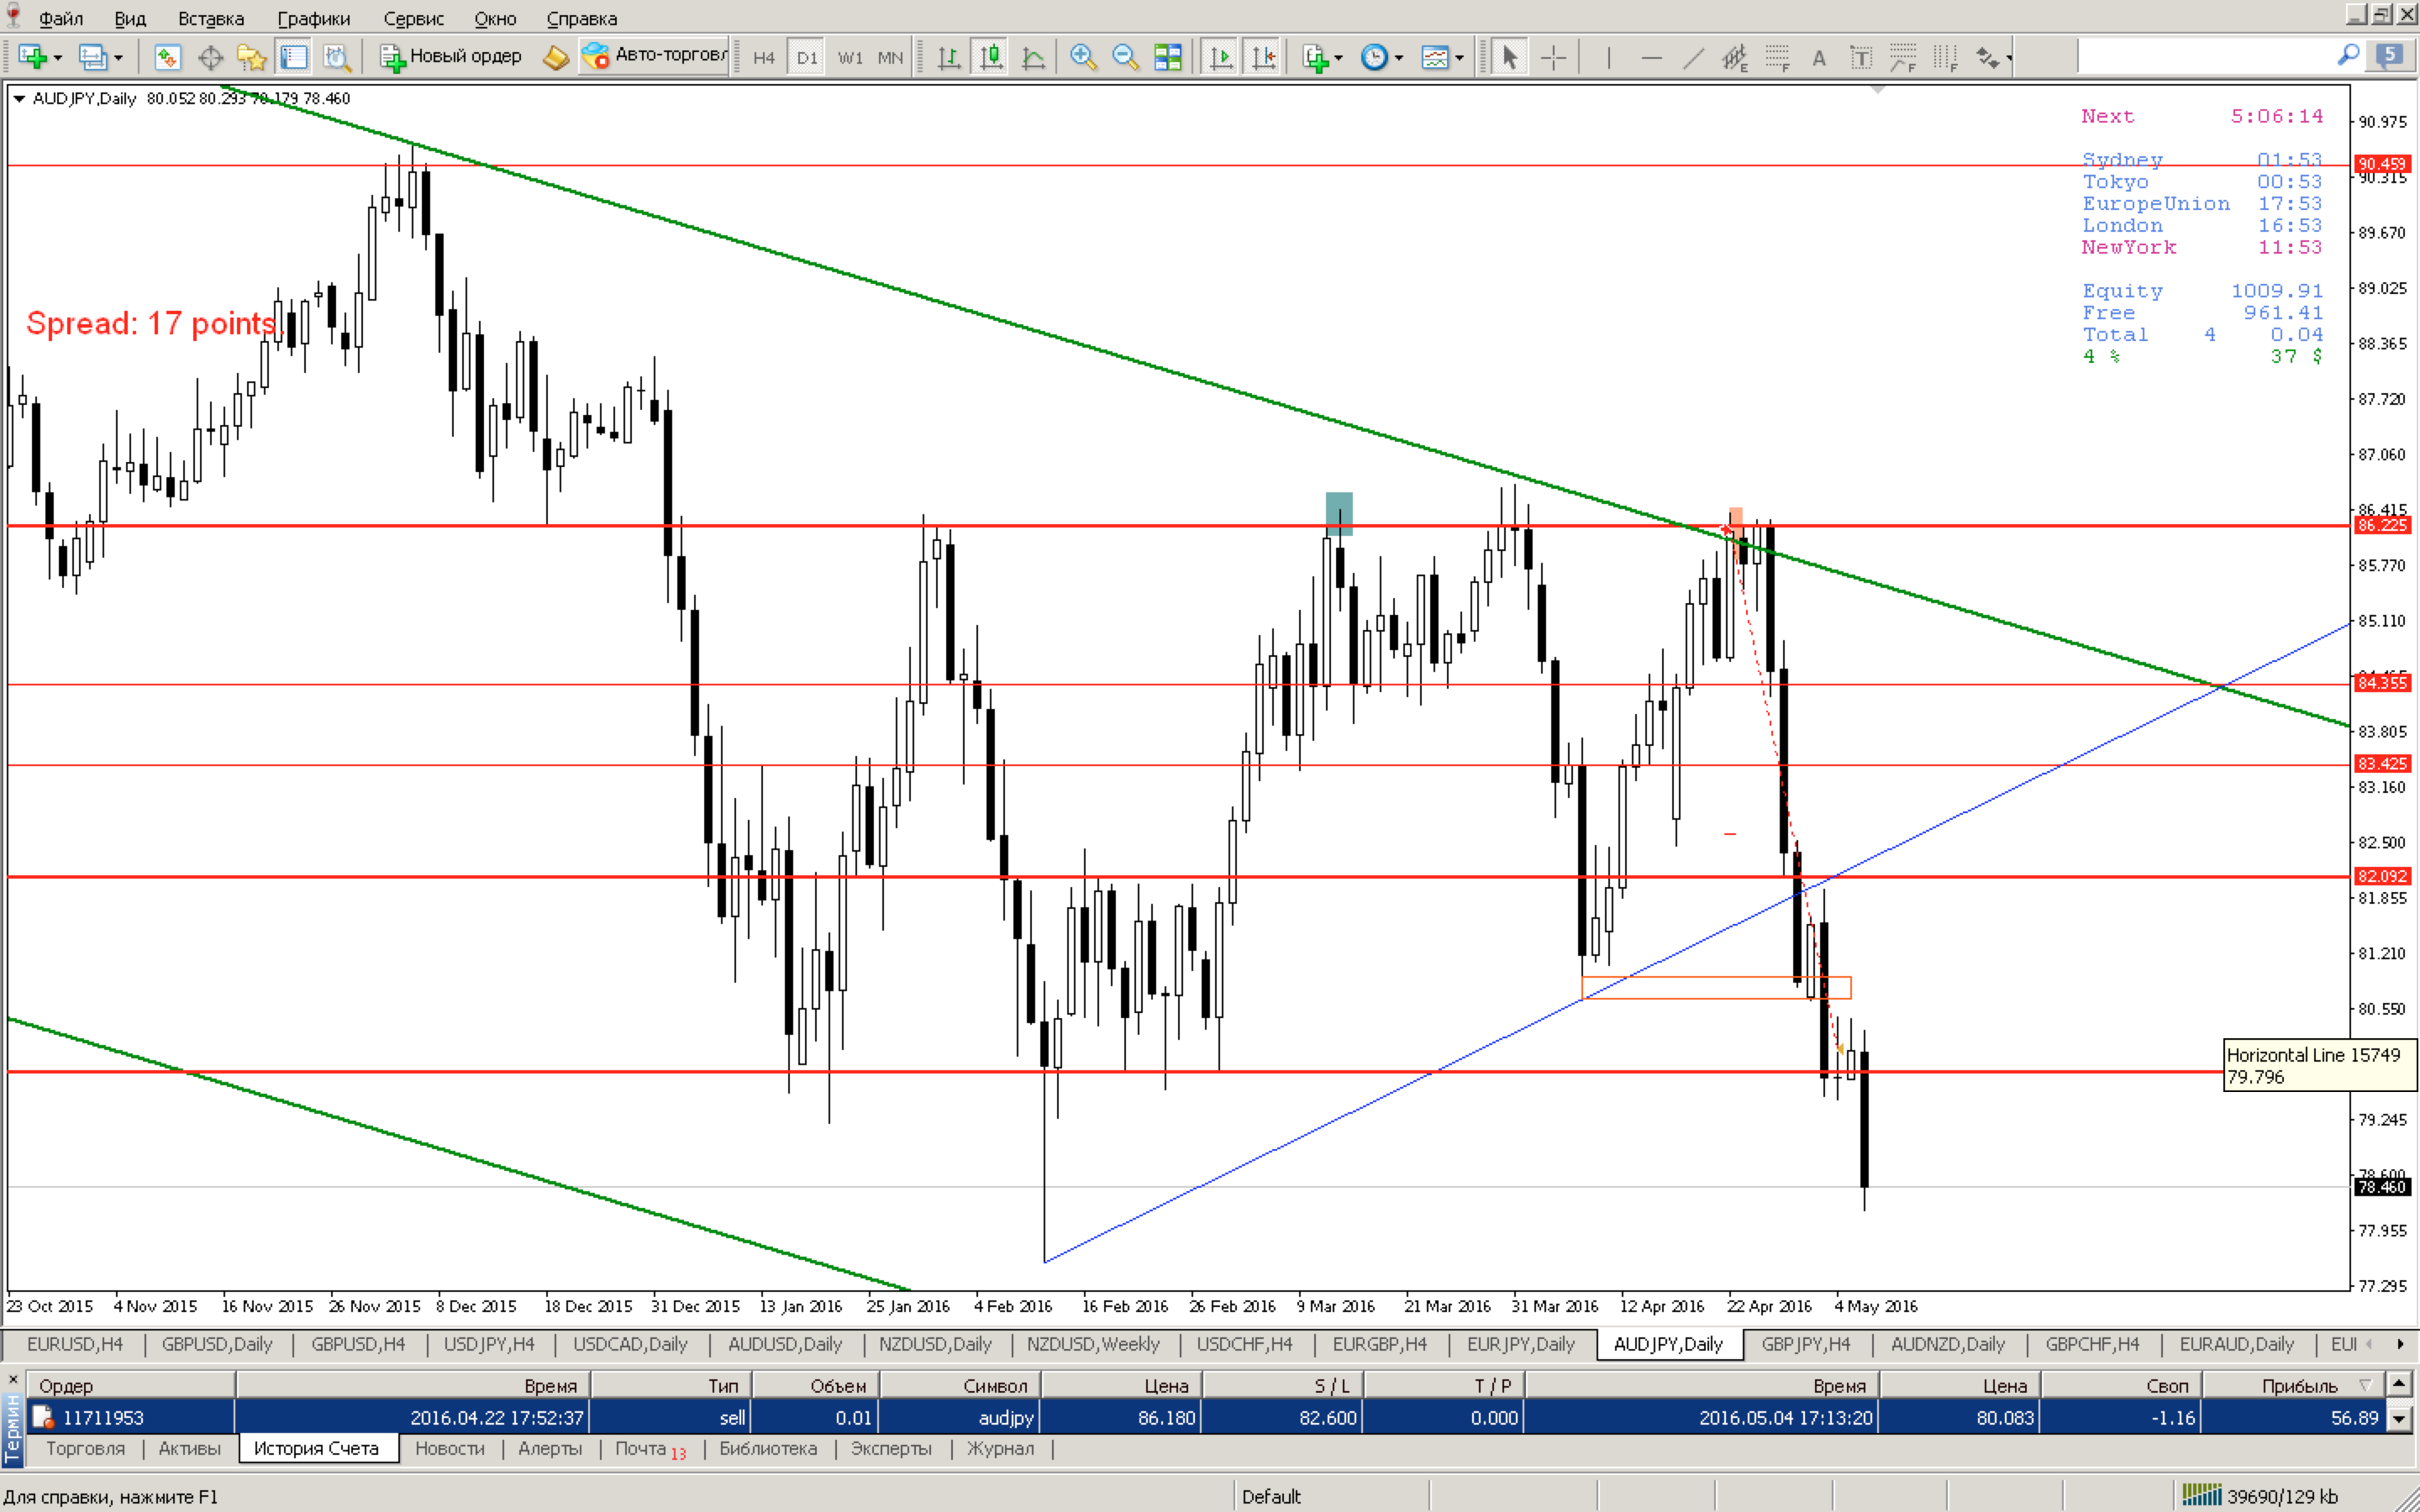This screenshot has width=2420, height=1512.
Task: Open the Вставка menu
Action: (211, 18)
